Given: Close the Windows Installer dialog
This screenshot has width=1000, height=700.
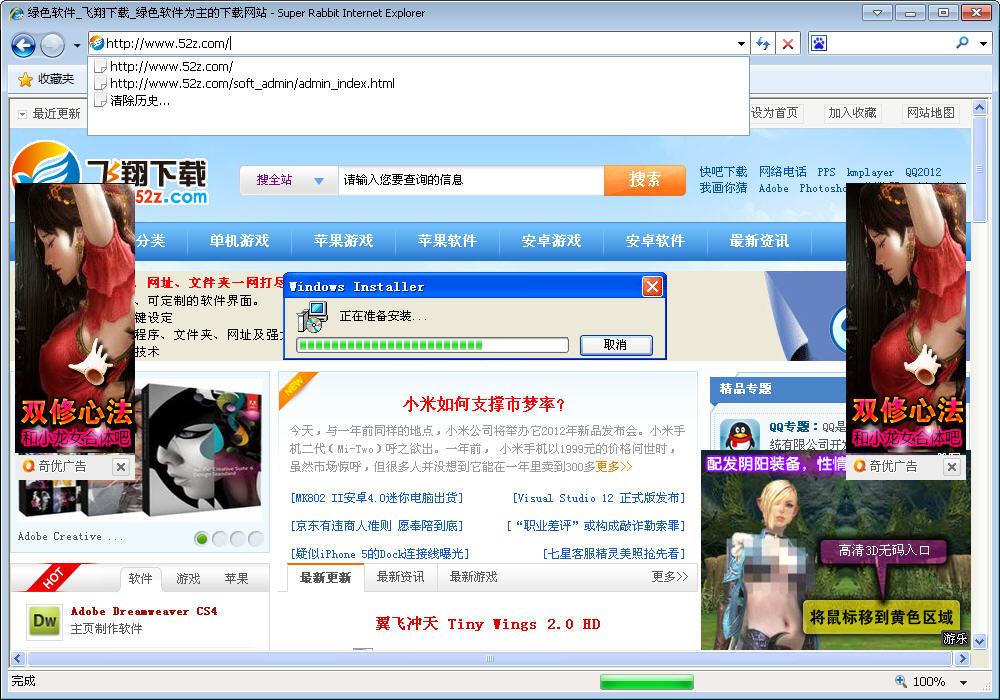Looking at the screenshot, I should pyautogui.click(x=652, y=287).
